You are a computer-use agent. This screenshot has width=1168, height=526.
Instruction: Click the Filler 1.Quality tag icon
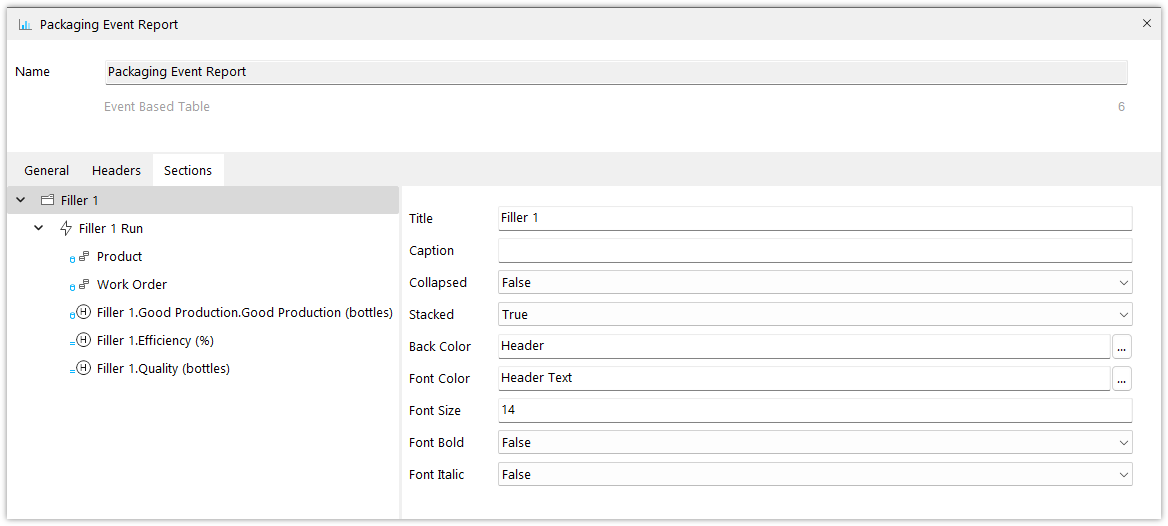[83, 368]
